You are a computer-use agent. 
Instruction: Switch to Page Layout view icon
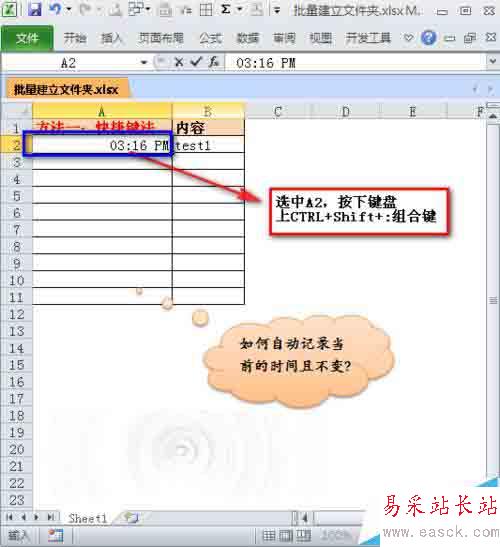point(286,535)
